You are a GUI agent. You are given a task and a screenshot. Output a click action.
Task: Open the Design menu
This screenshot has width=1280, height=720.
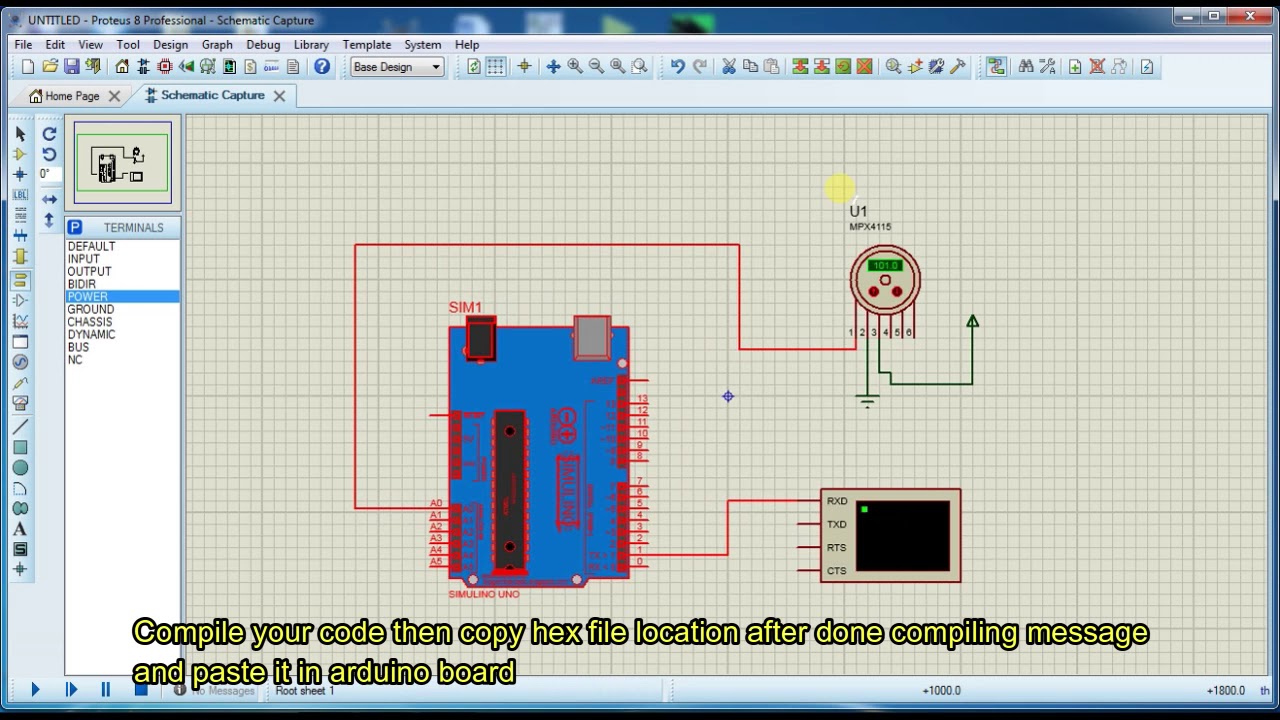coord(170,44)
